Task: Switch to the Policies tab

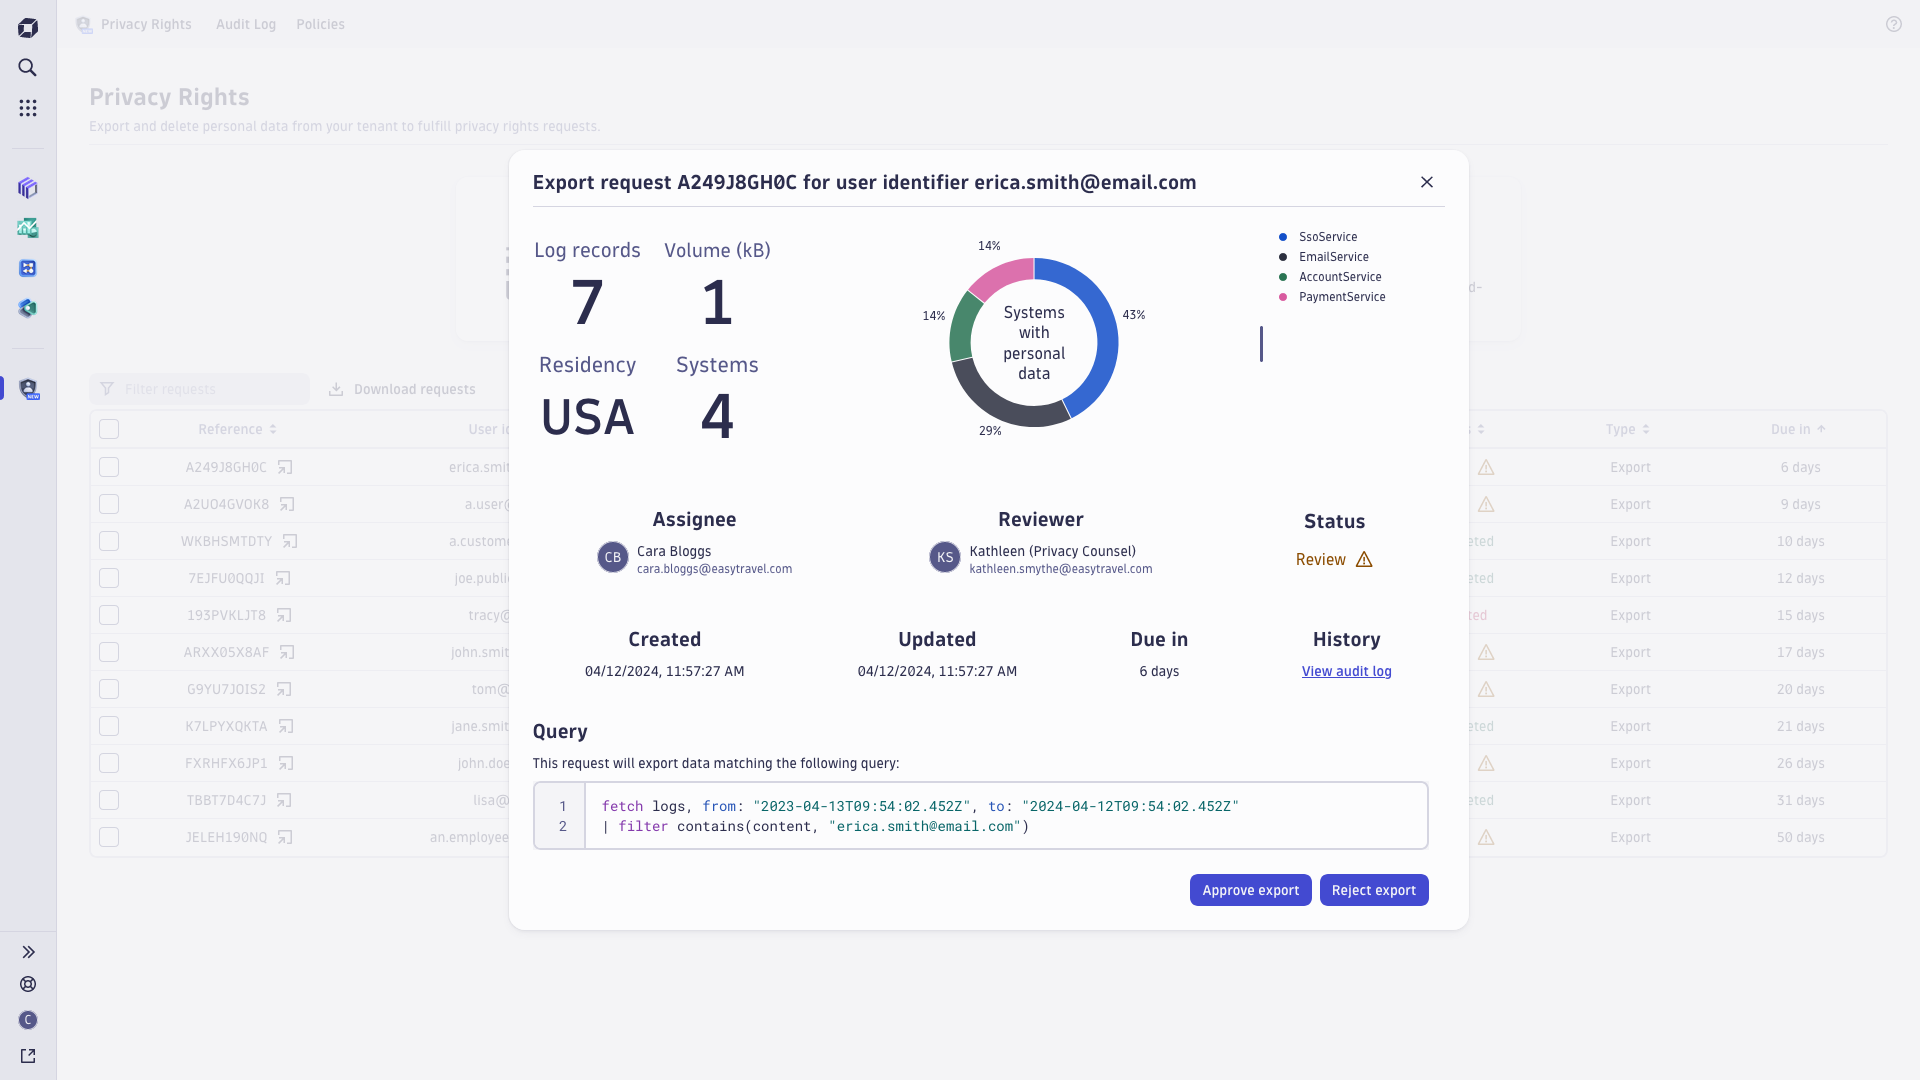Action: pos(320,24)
